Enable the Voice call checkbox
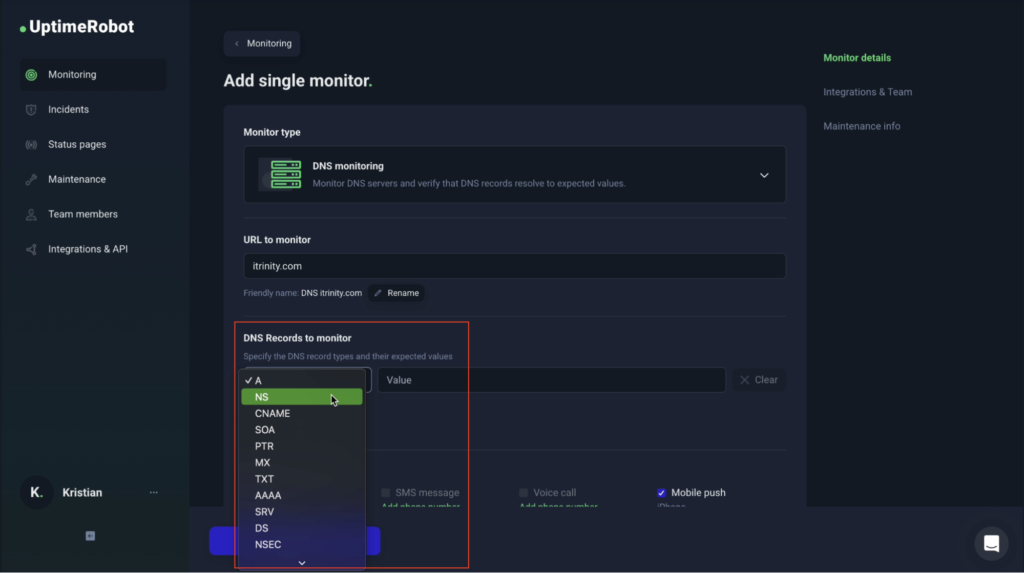Screen dimensions: 1024x573 click(x=523, y=493)
